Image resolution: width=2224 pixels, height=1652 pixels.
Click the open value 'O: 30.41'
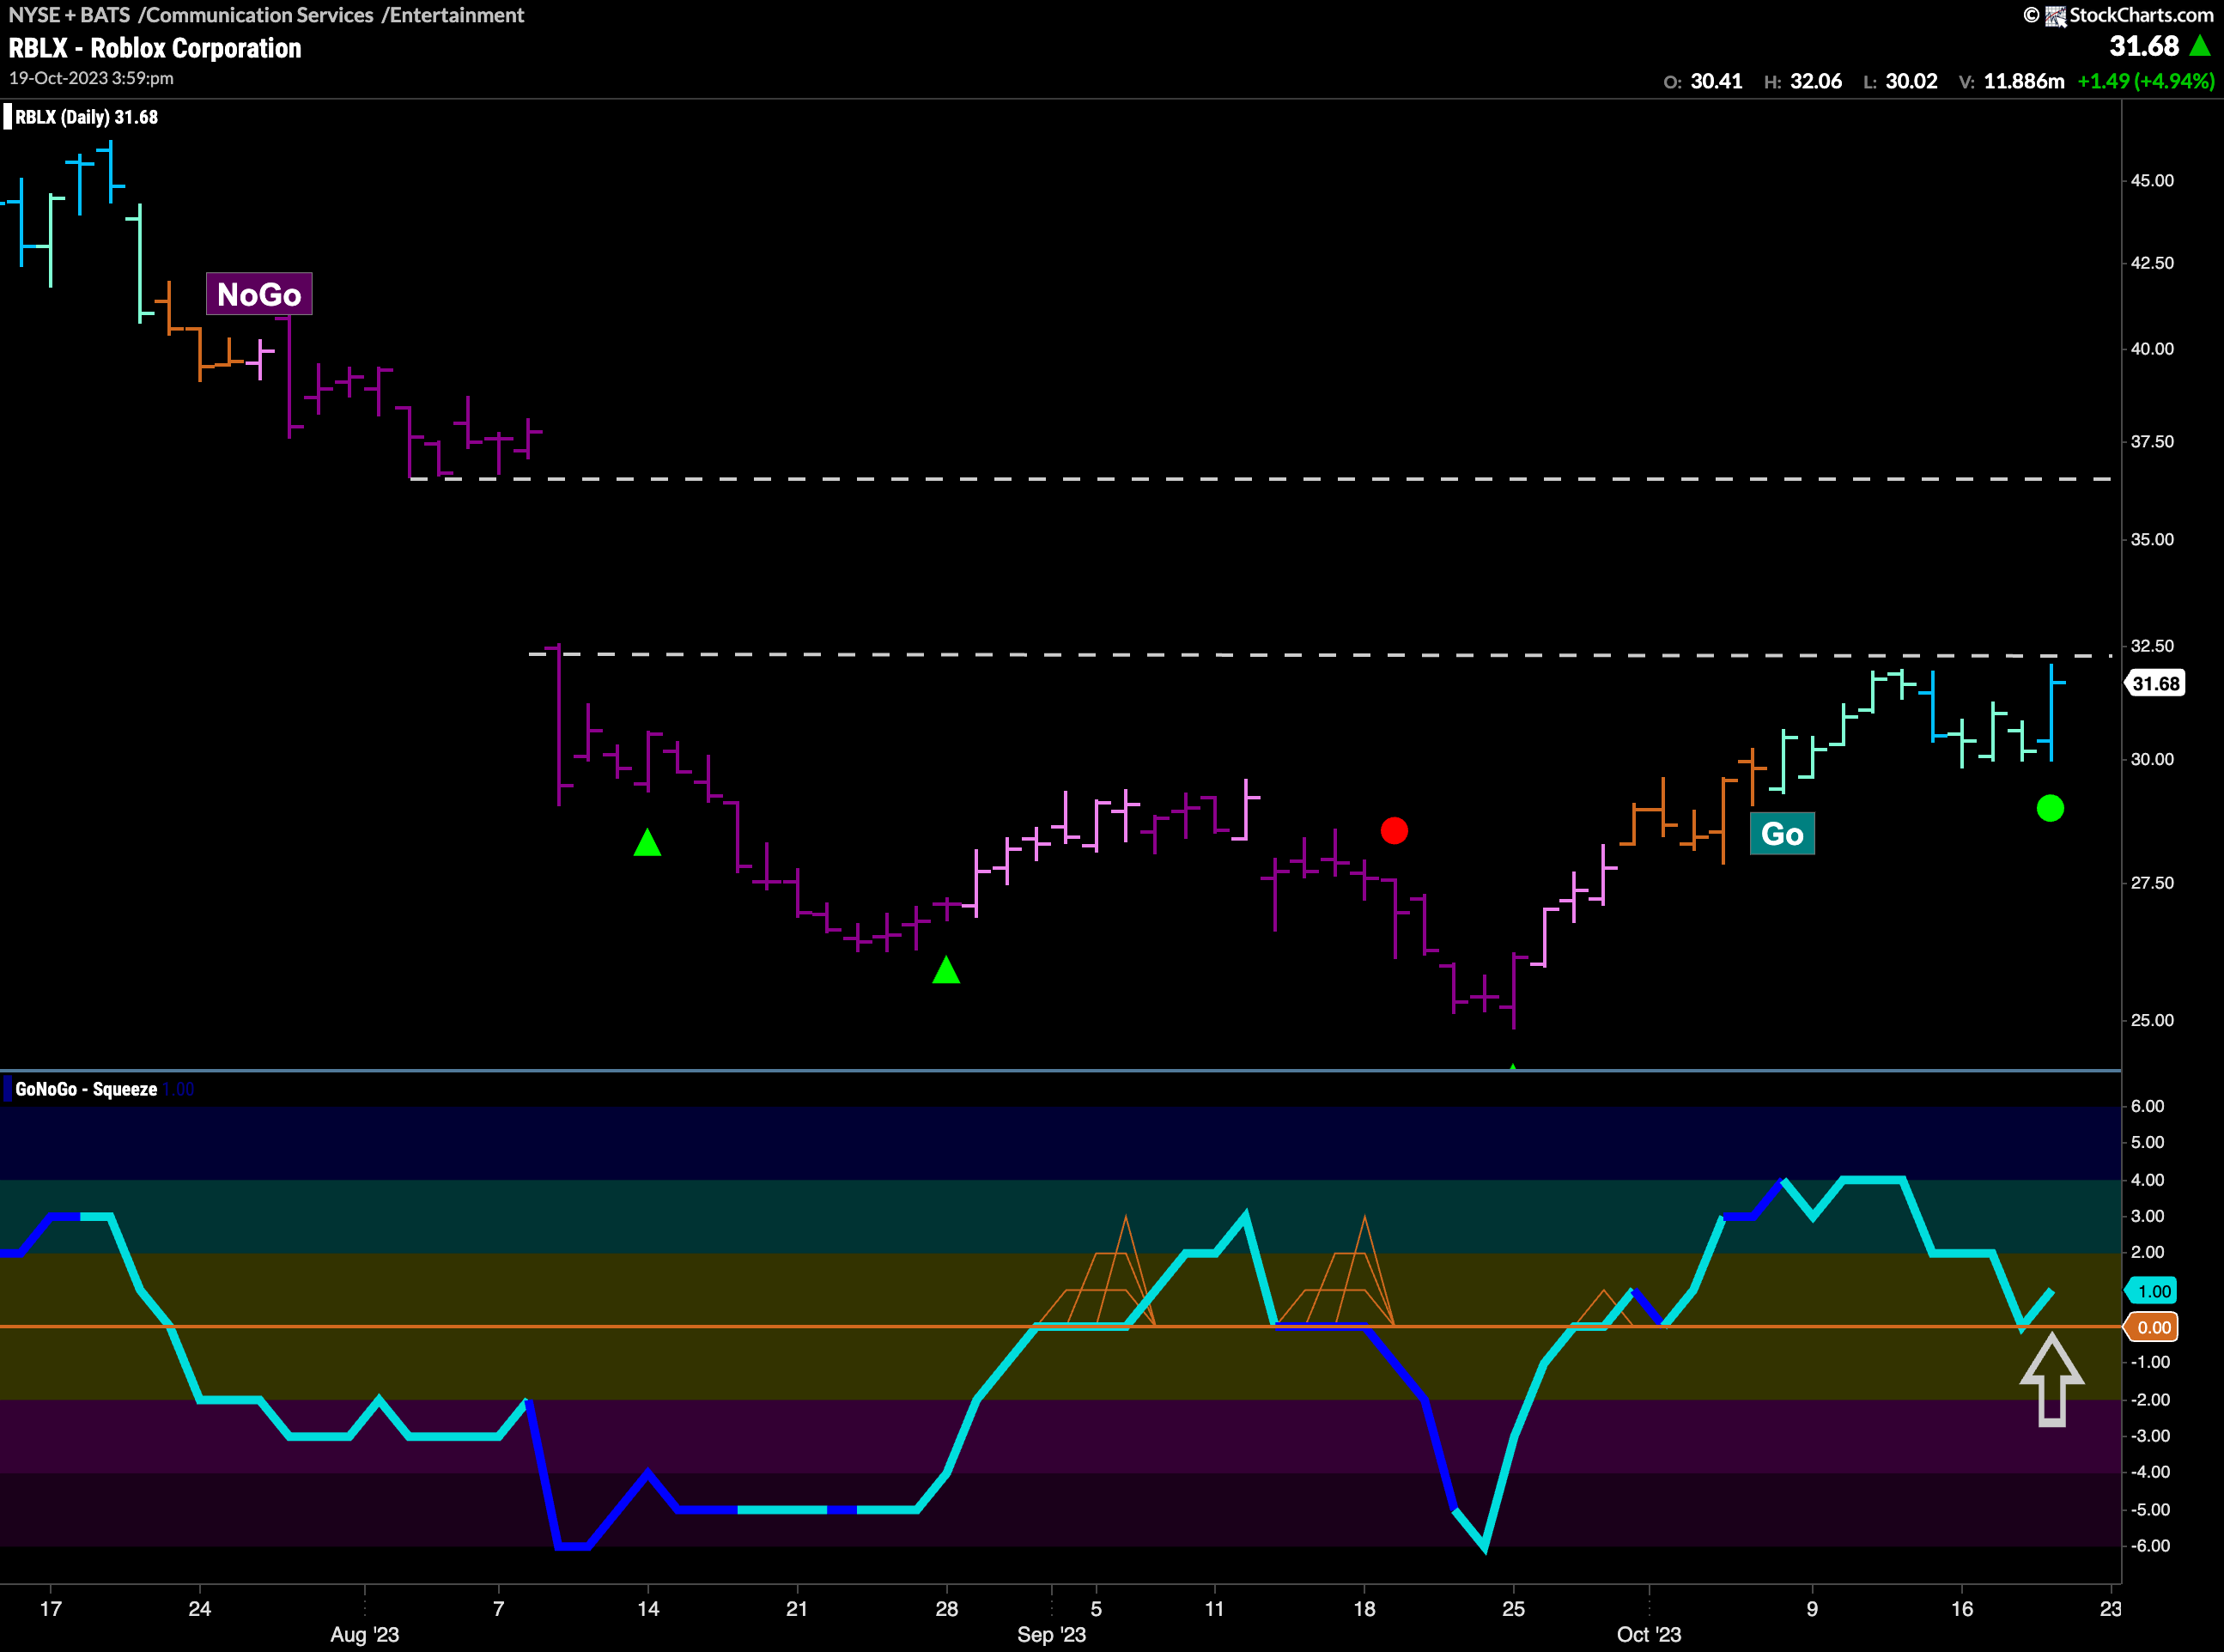1702,81
